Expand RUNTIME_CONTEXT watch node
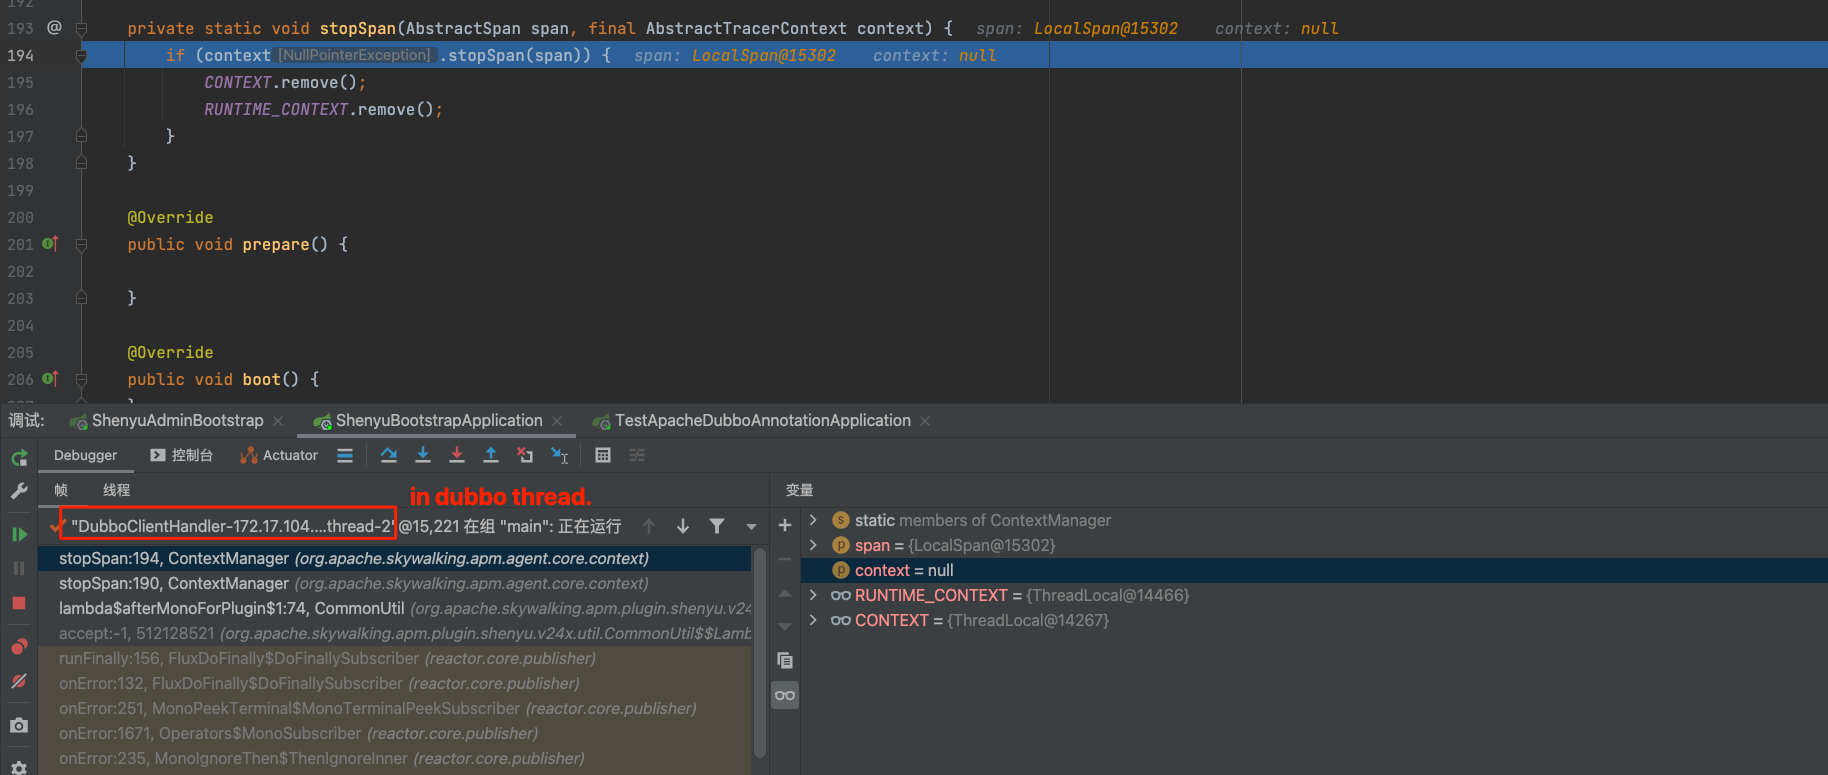This screenshot has width=1828, height=775. [x=813, y=595]
